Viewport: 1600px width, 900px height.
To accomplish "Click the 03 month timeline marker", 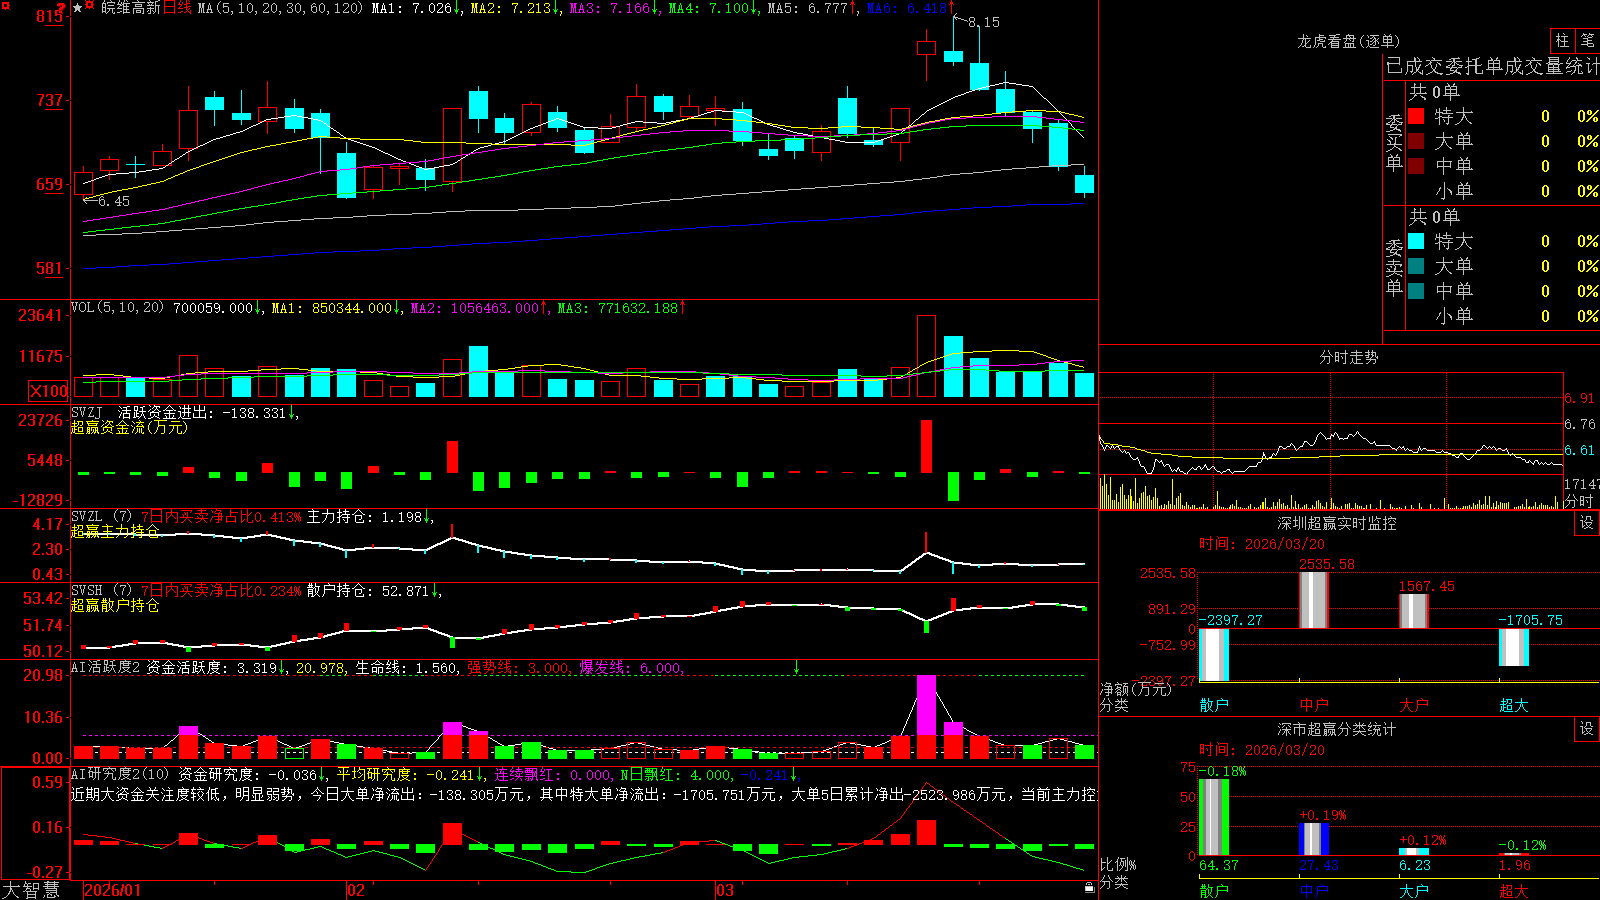I will click(x=725, y=890).
